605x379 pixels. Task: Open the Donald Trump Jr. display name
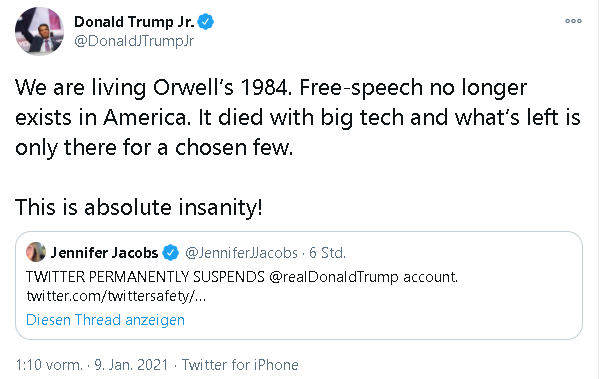[134, 22]
